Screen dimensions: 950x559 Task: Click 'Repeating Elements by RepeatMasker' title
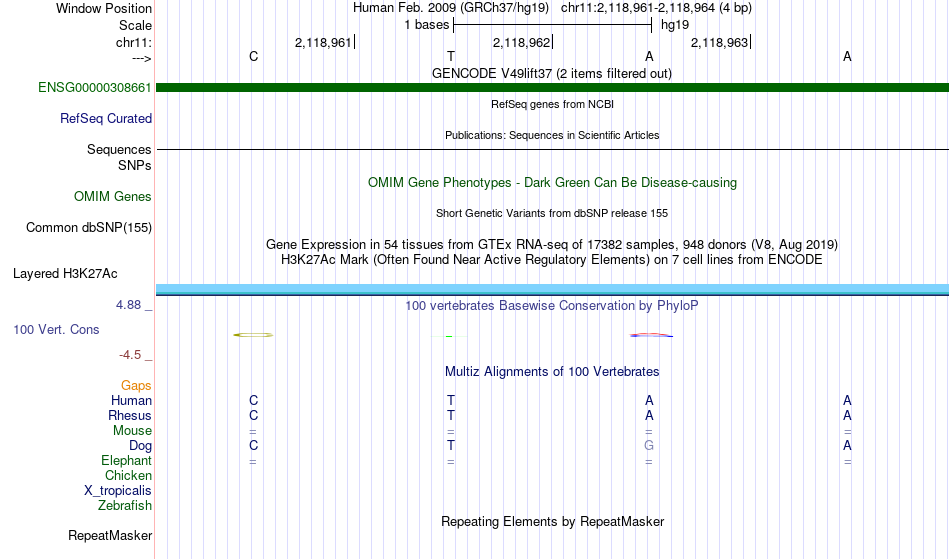pyautogui.click(x=553, y=522)
